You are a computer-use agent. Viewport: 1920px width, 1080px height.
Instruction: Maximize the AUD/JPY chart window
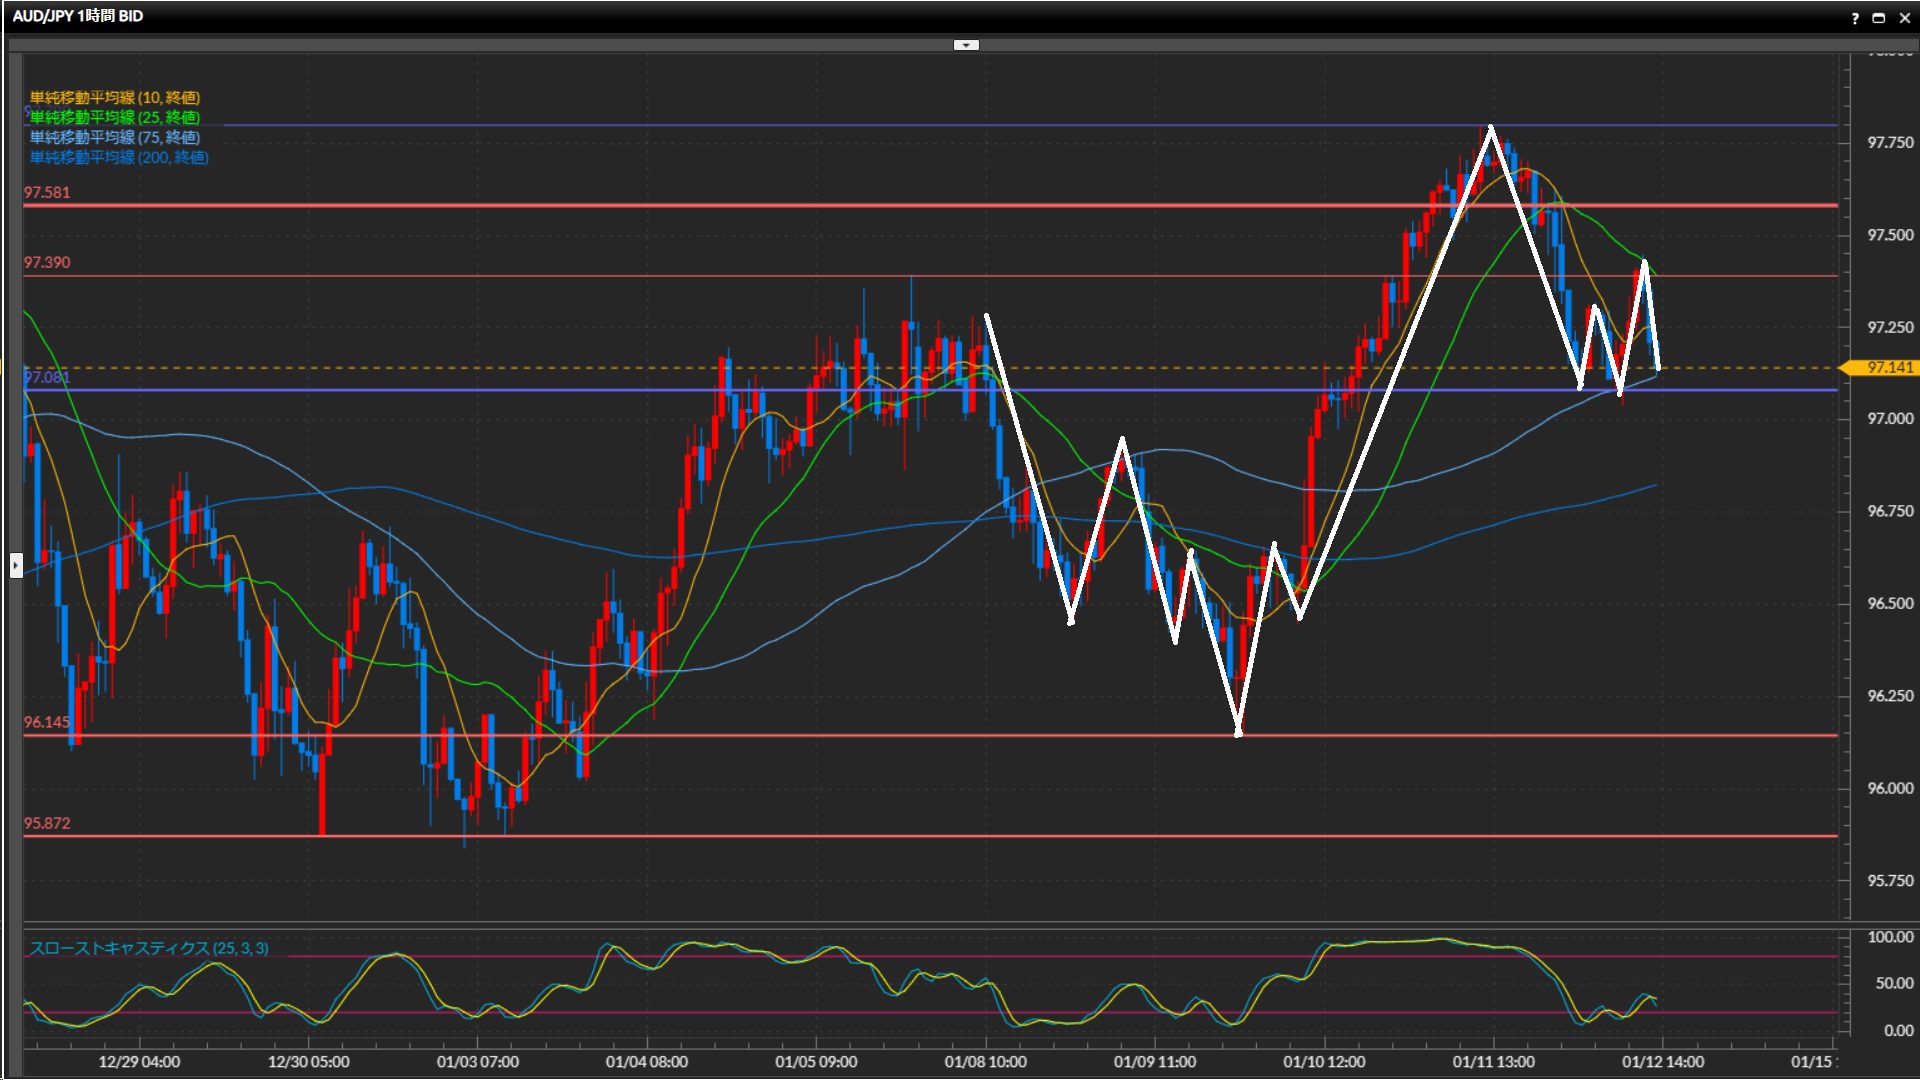(x=1878, y=18)
